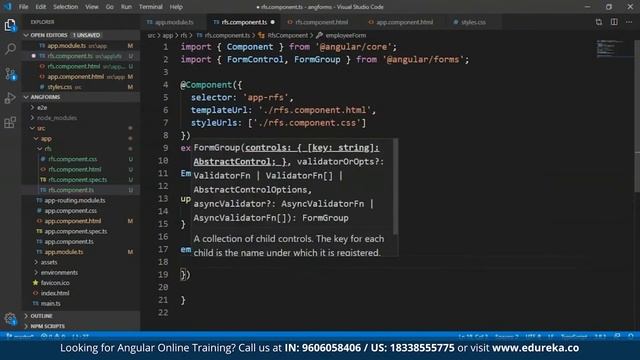This screenshot has height=360, width=640.
Task: Click the unsaved dot on rfs.component.ts tab
Action: (x=273, y=22)
